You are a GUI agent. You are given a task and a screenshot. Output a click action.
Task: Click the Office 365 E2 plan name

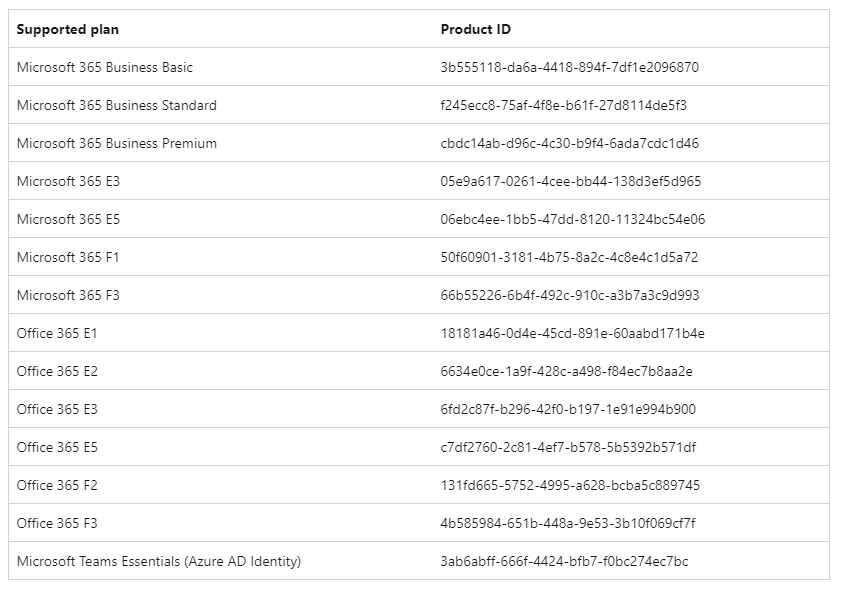(x=57, y=371)
